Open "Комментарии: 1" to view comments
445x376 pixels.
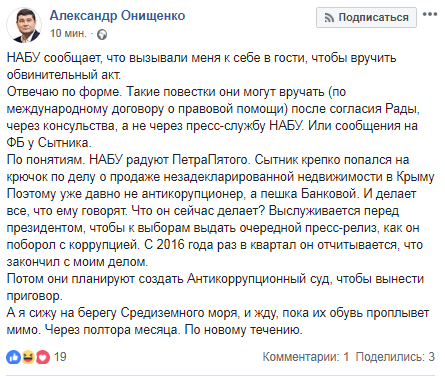[x=305, y=357]
